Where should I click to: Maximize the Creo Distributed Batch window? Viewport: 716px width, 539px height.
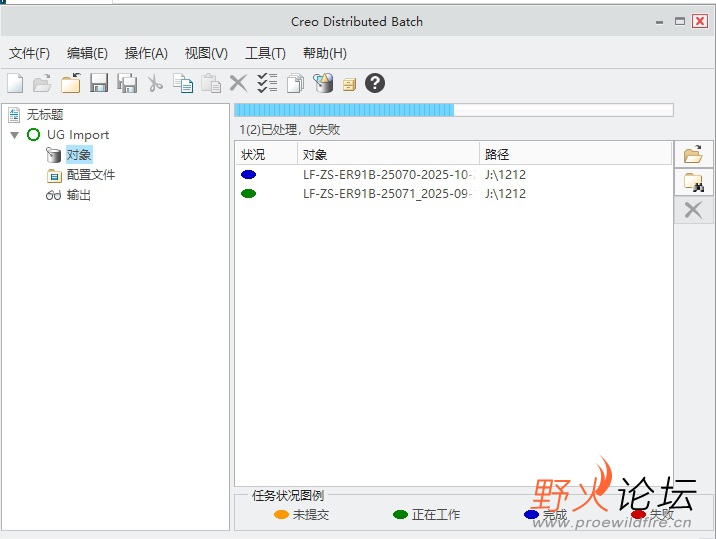[x=680, y=21]
